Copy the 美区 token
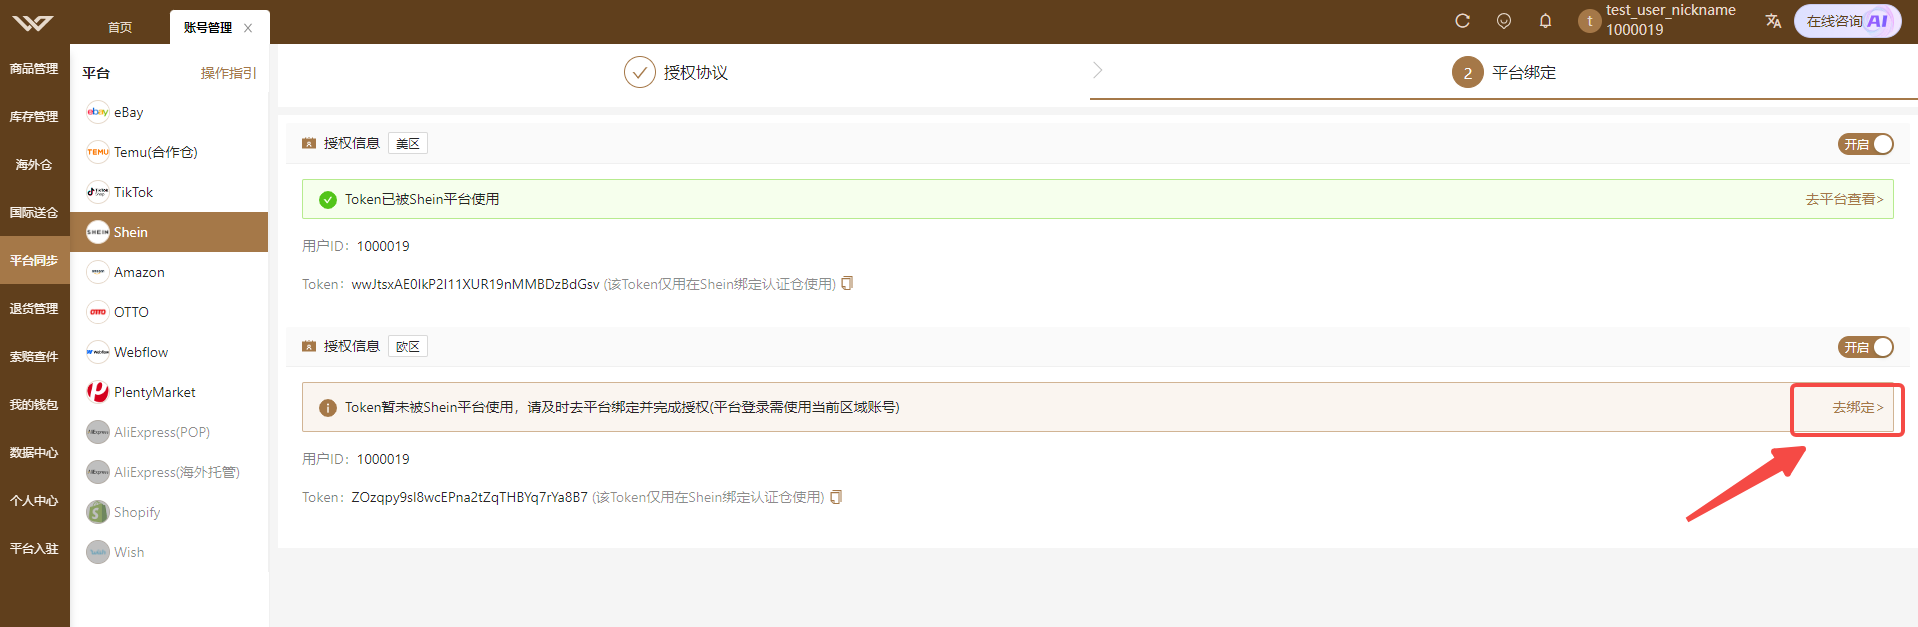 (847, 283)
